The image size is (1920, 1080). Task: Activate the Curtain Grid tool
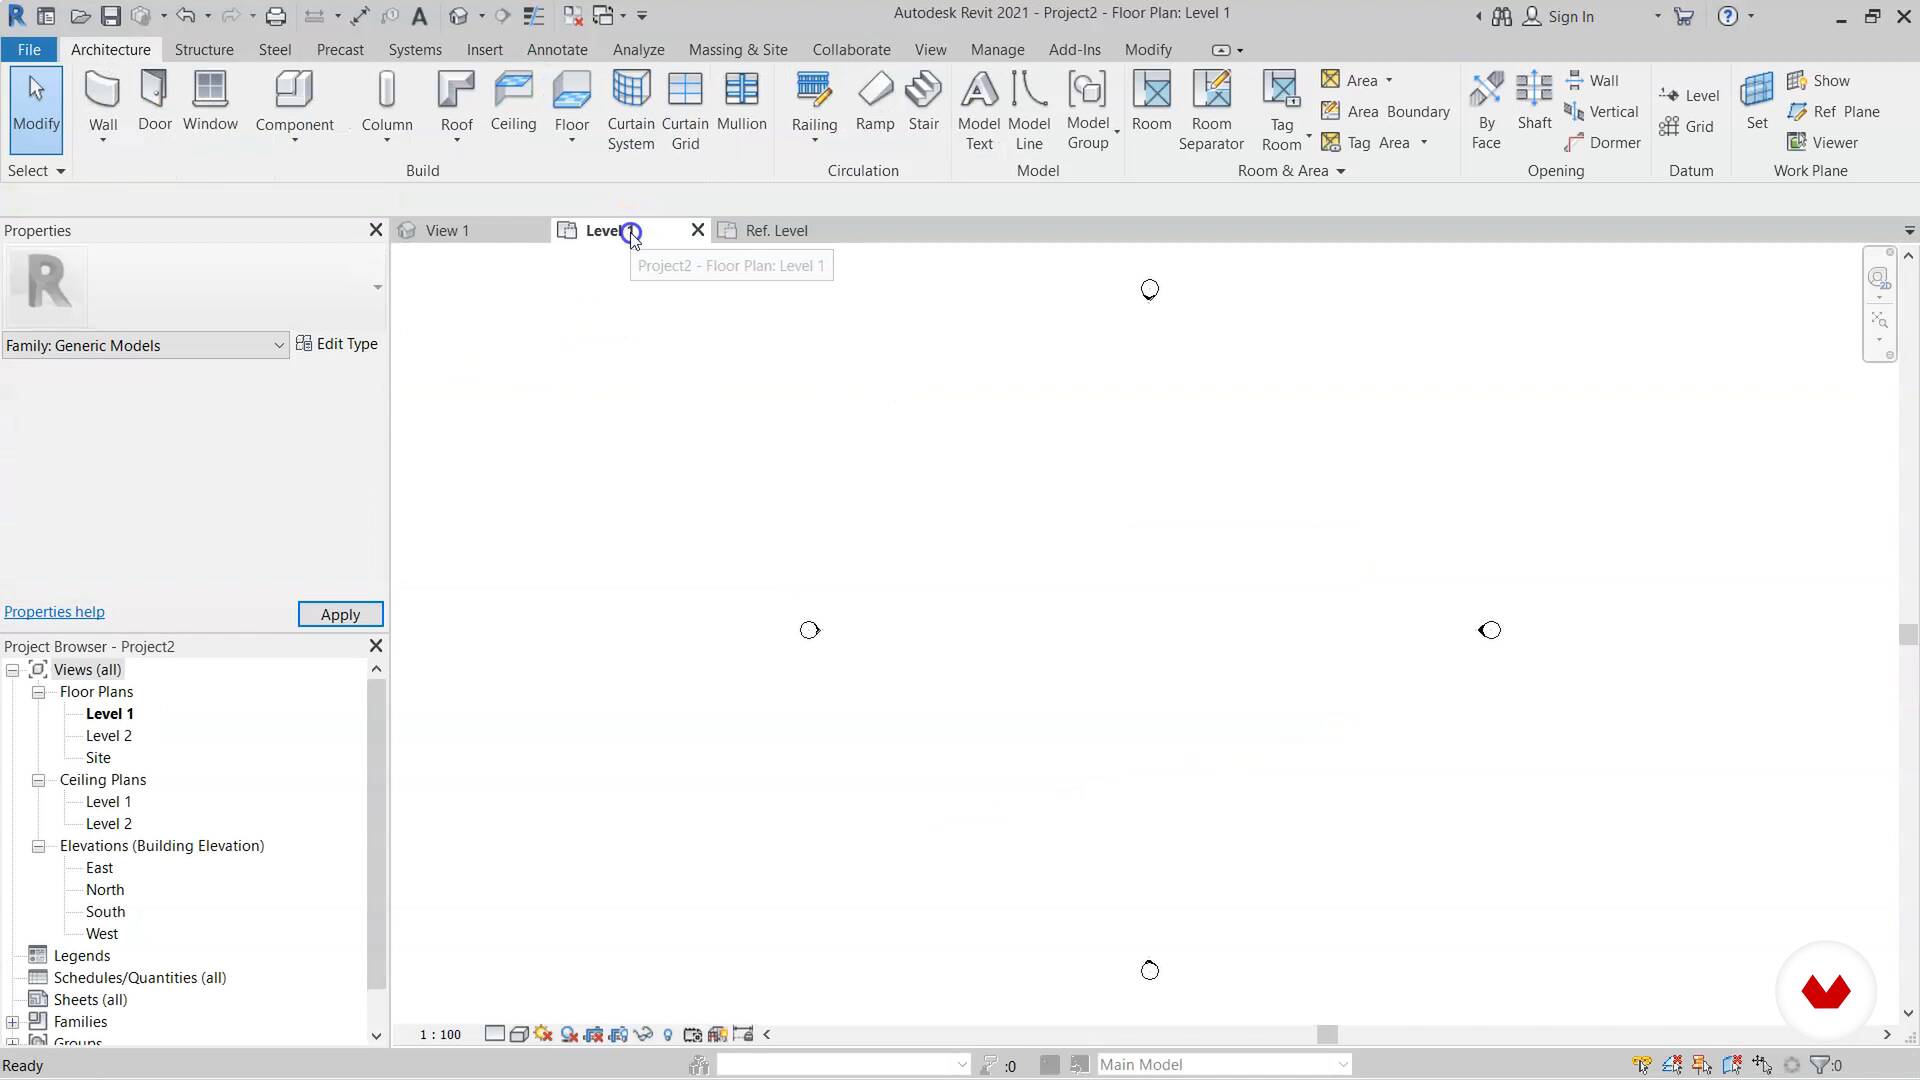pyautogui.click(x=685, y=110)
